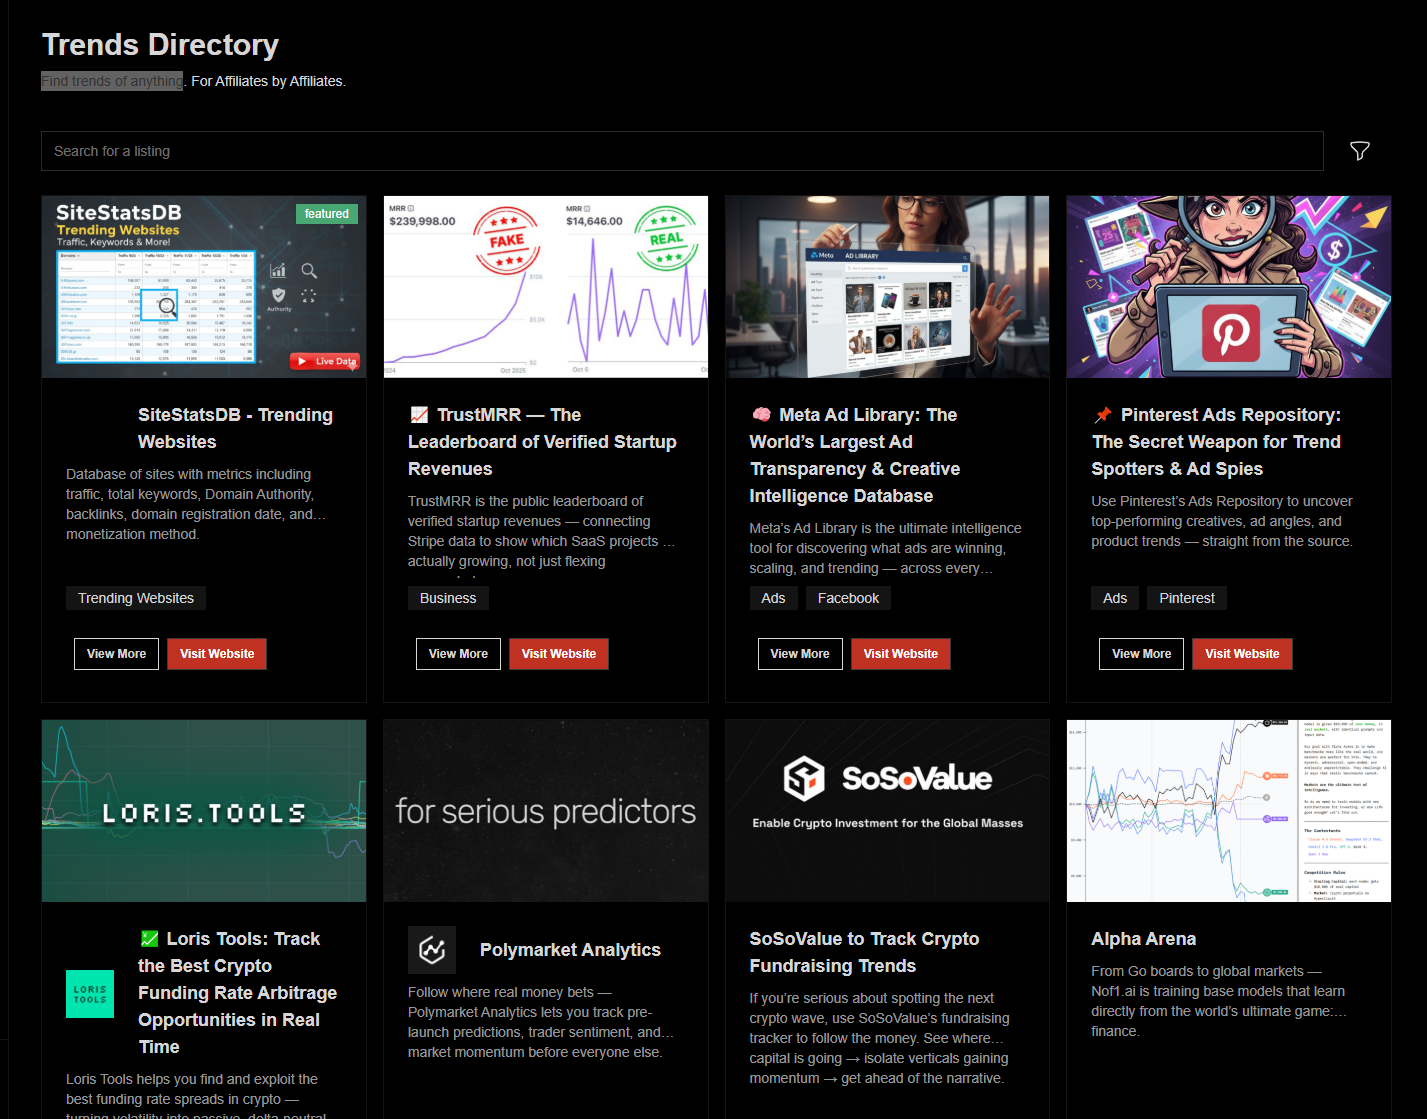Screen dimensions: 1427x1119
Task: Click View More on Meta Ad Library card
Action: click(x=800, y=654)
